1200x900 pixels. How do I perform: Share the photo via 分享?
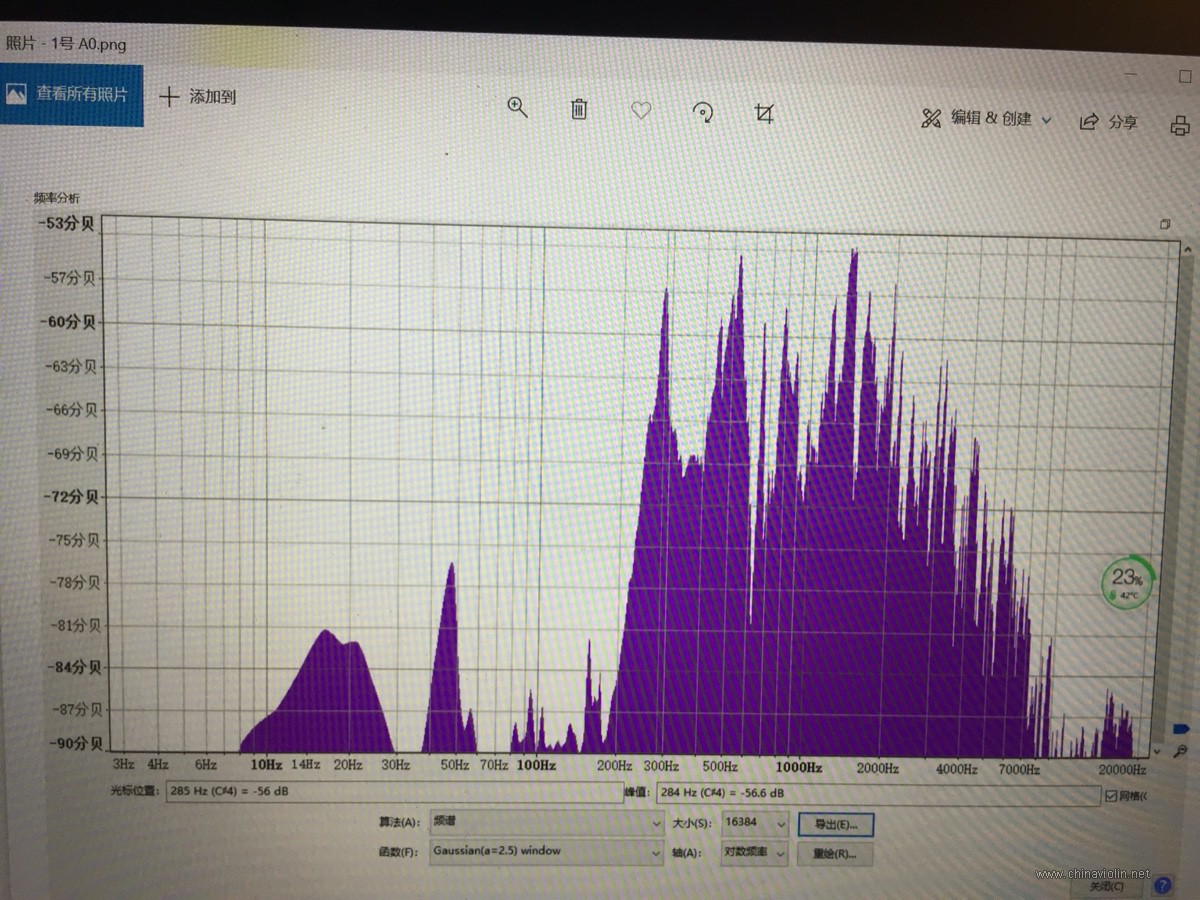point(1109,121)
